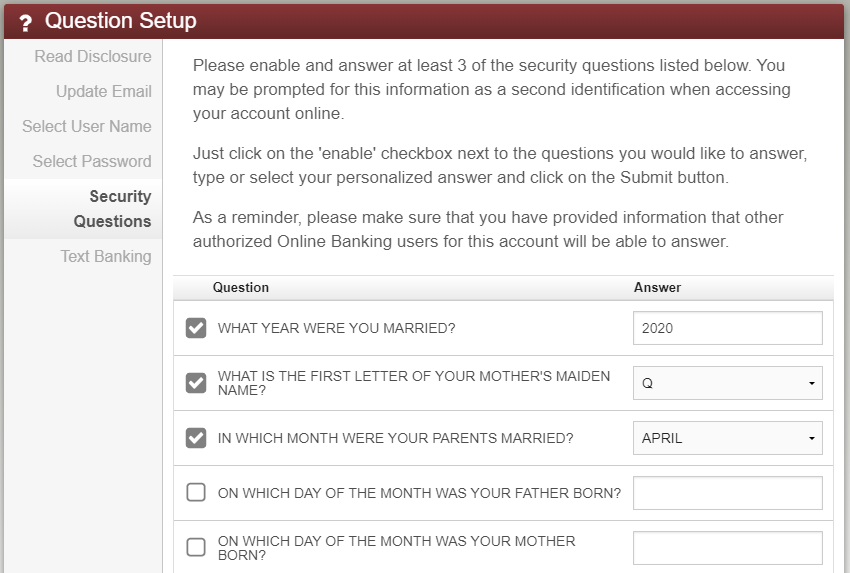The height and width of the screenshot is (573, 850).
Task: Click the mother's birth day answer field
Action: (x=727, y=548)
